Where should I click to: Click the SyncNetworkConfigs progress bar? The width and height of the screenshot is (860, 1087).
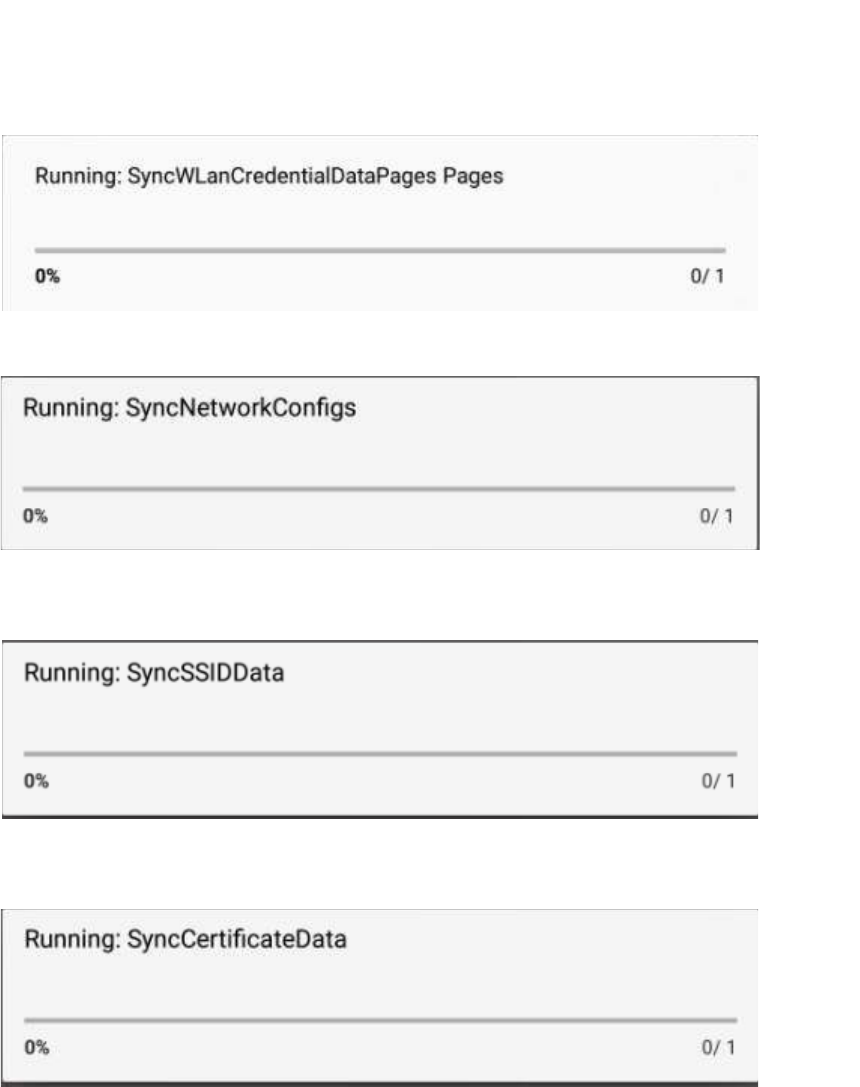pos(378,489)
